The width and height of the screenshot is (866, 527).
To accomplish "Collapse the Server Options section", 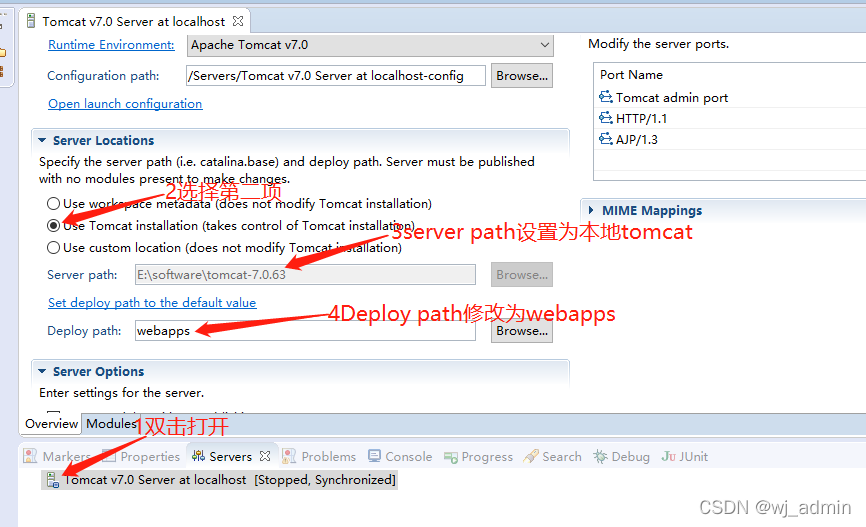I will (x=42, y=371).
